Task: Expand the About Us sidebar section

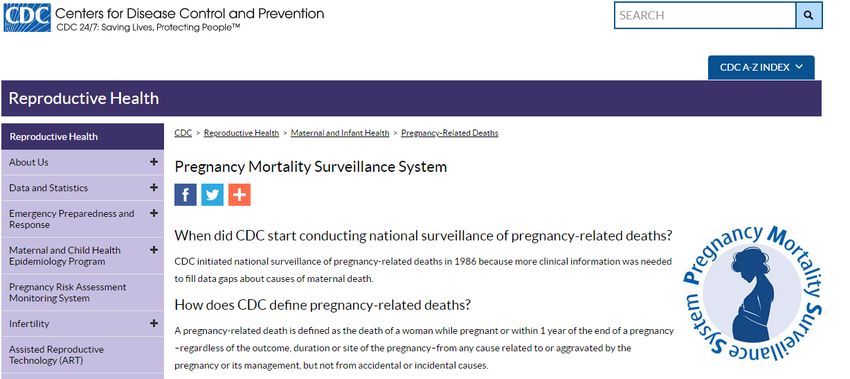Action: [154, 162]
